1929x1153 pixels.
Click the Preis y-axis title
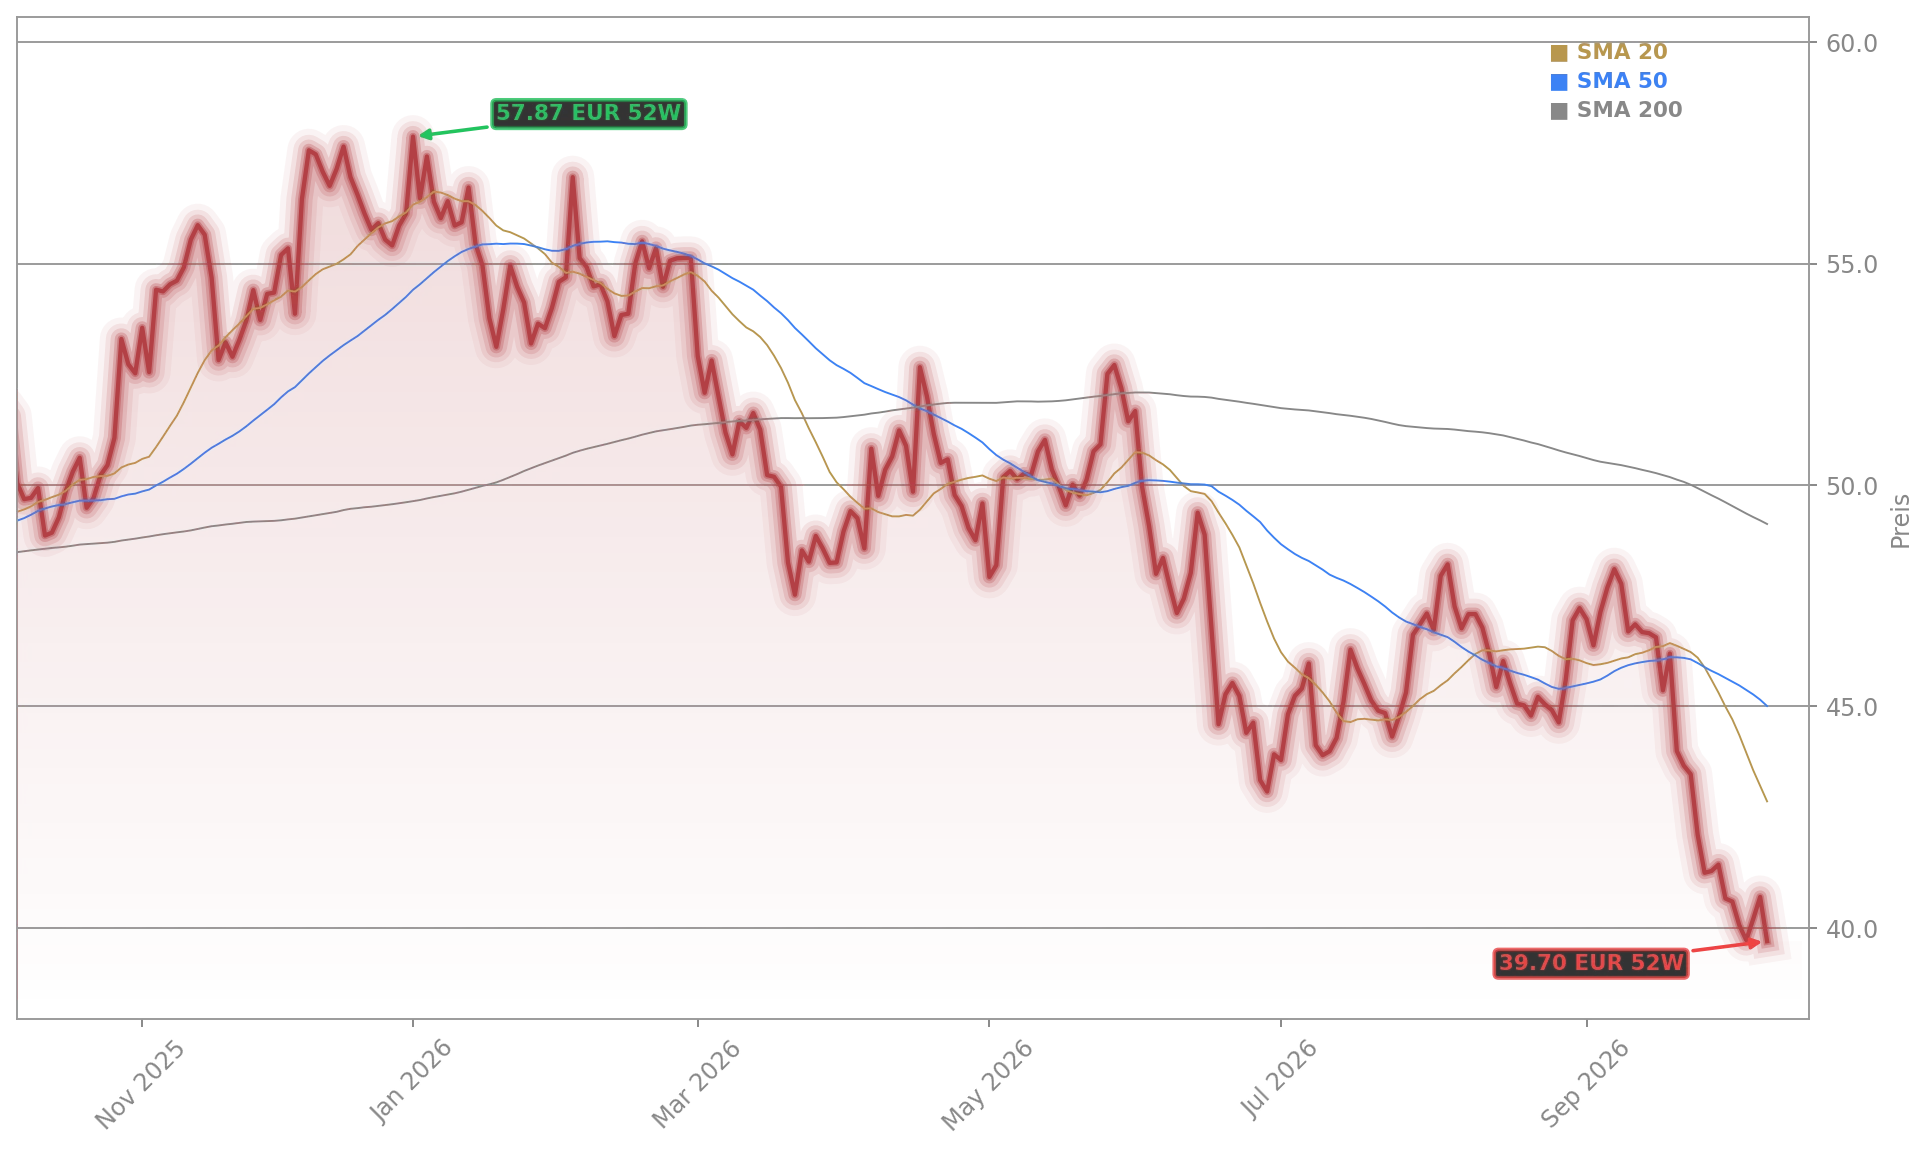click(x=1900, y=521)
